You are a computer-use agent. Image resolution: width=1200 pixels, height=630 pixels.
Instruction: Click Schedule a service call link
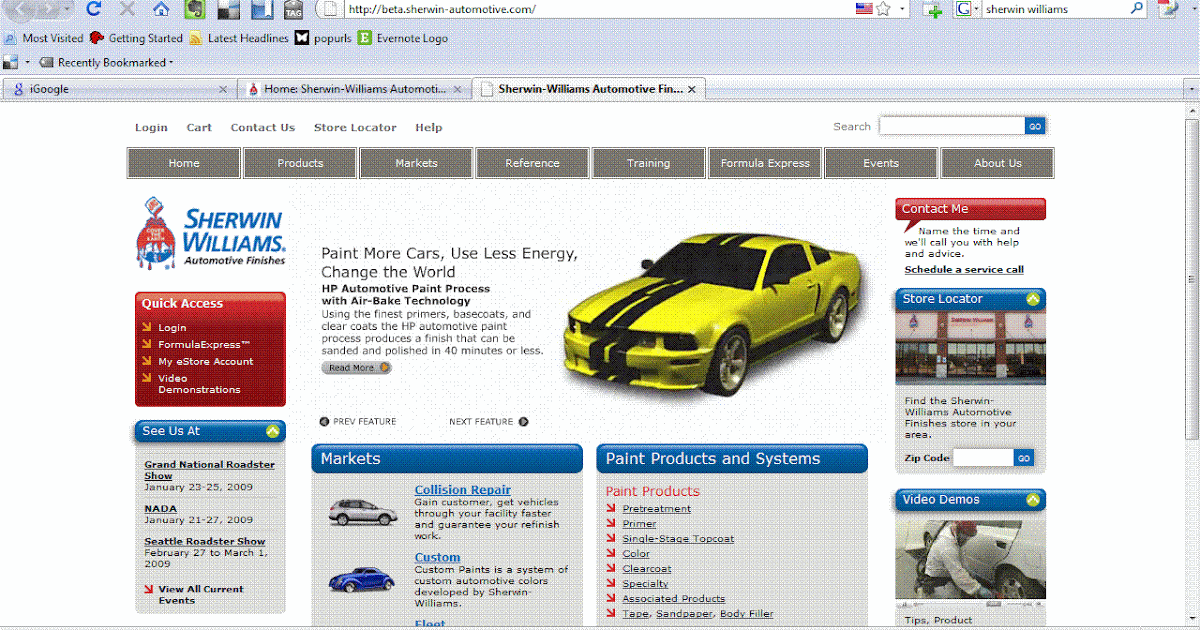[x=964, y=269]
